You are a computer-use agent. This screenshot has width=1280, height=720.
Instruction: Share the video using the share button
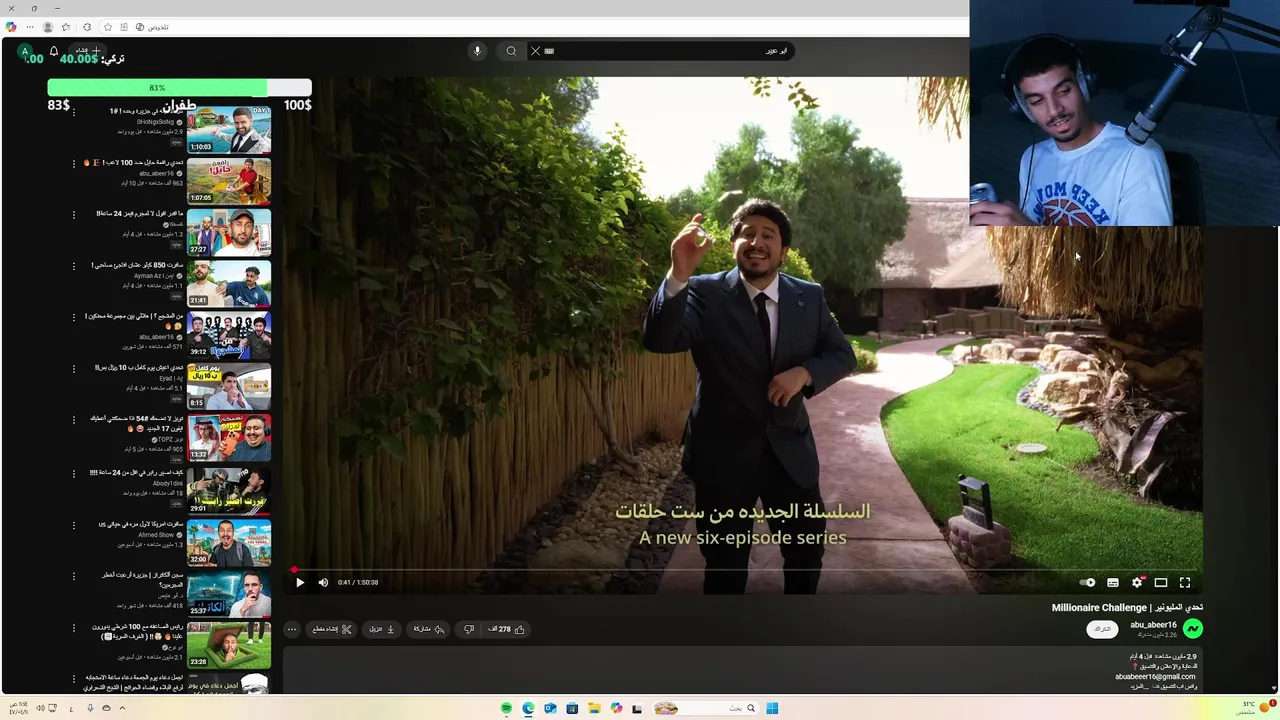click(429, 629)
